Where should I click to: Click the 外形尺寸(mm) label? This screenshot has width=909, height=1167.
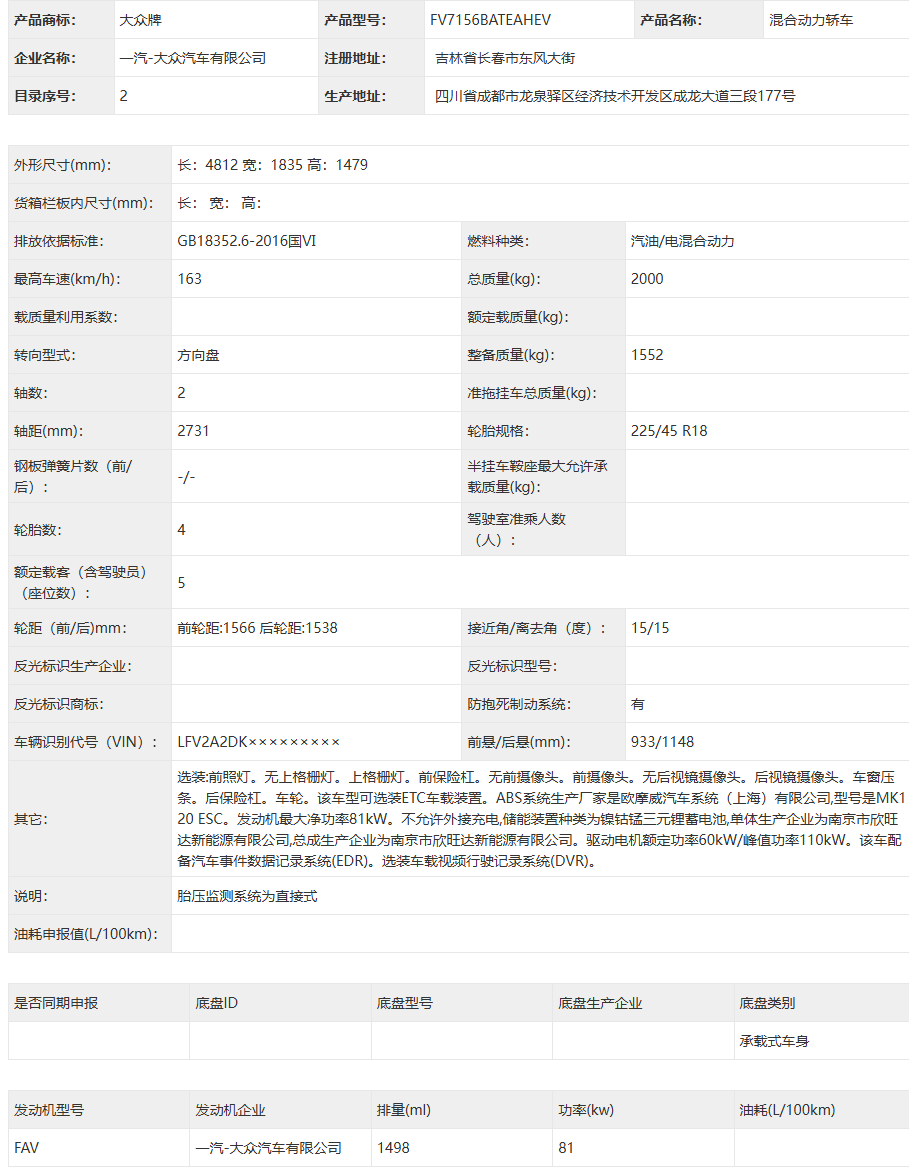63,164
